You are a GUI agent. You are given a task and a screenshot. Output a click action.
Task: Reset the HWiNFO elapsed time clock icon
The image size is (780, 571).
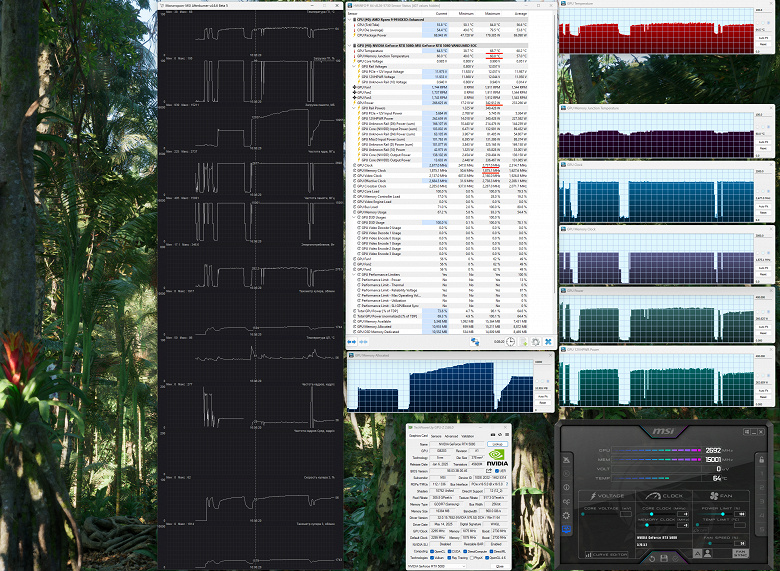point(511,341)
